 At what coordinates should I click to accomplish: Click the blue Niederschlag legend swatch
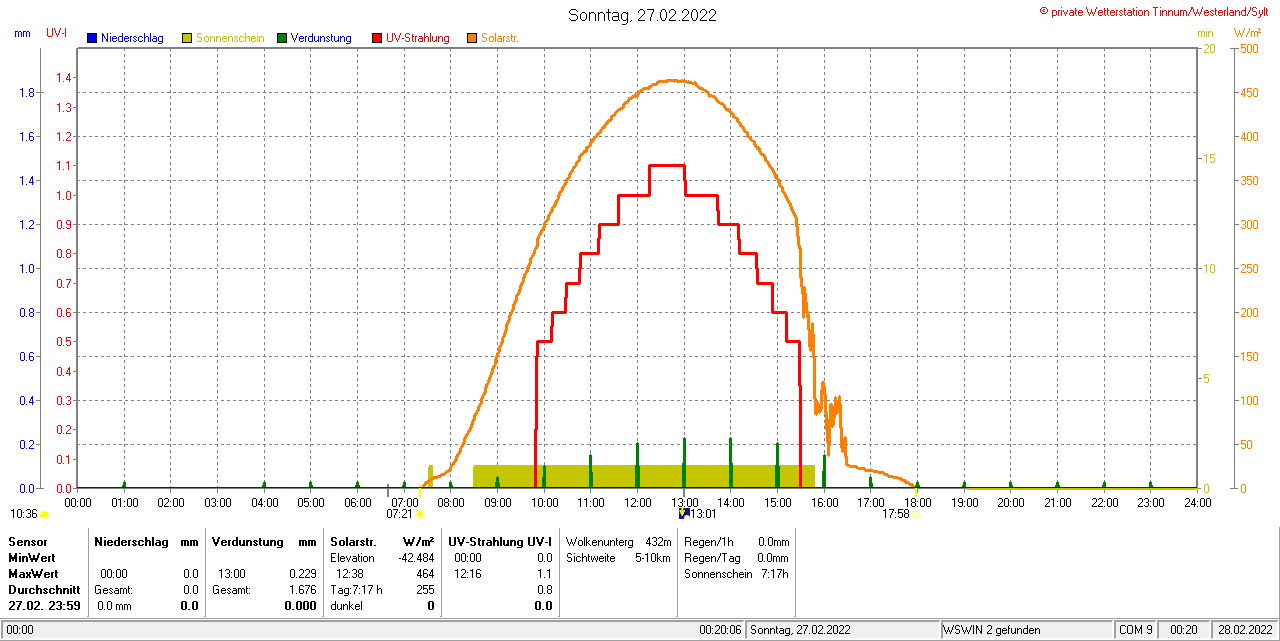coord(92,38)
